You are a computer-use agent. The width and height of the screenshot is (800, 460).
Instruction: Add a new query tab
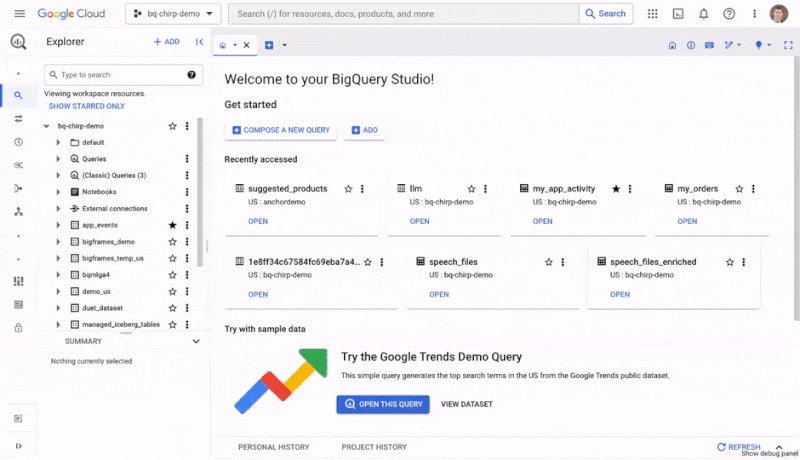coord(269,45)
